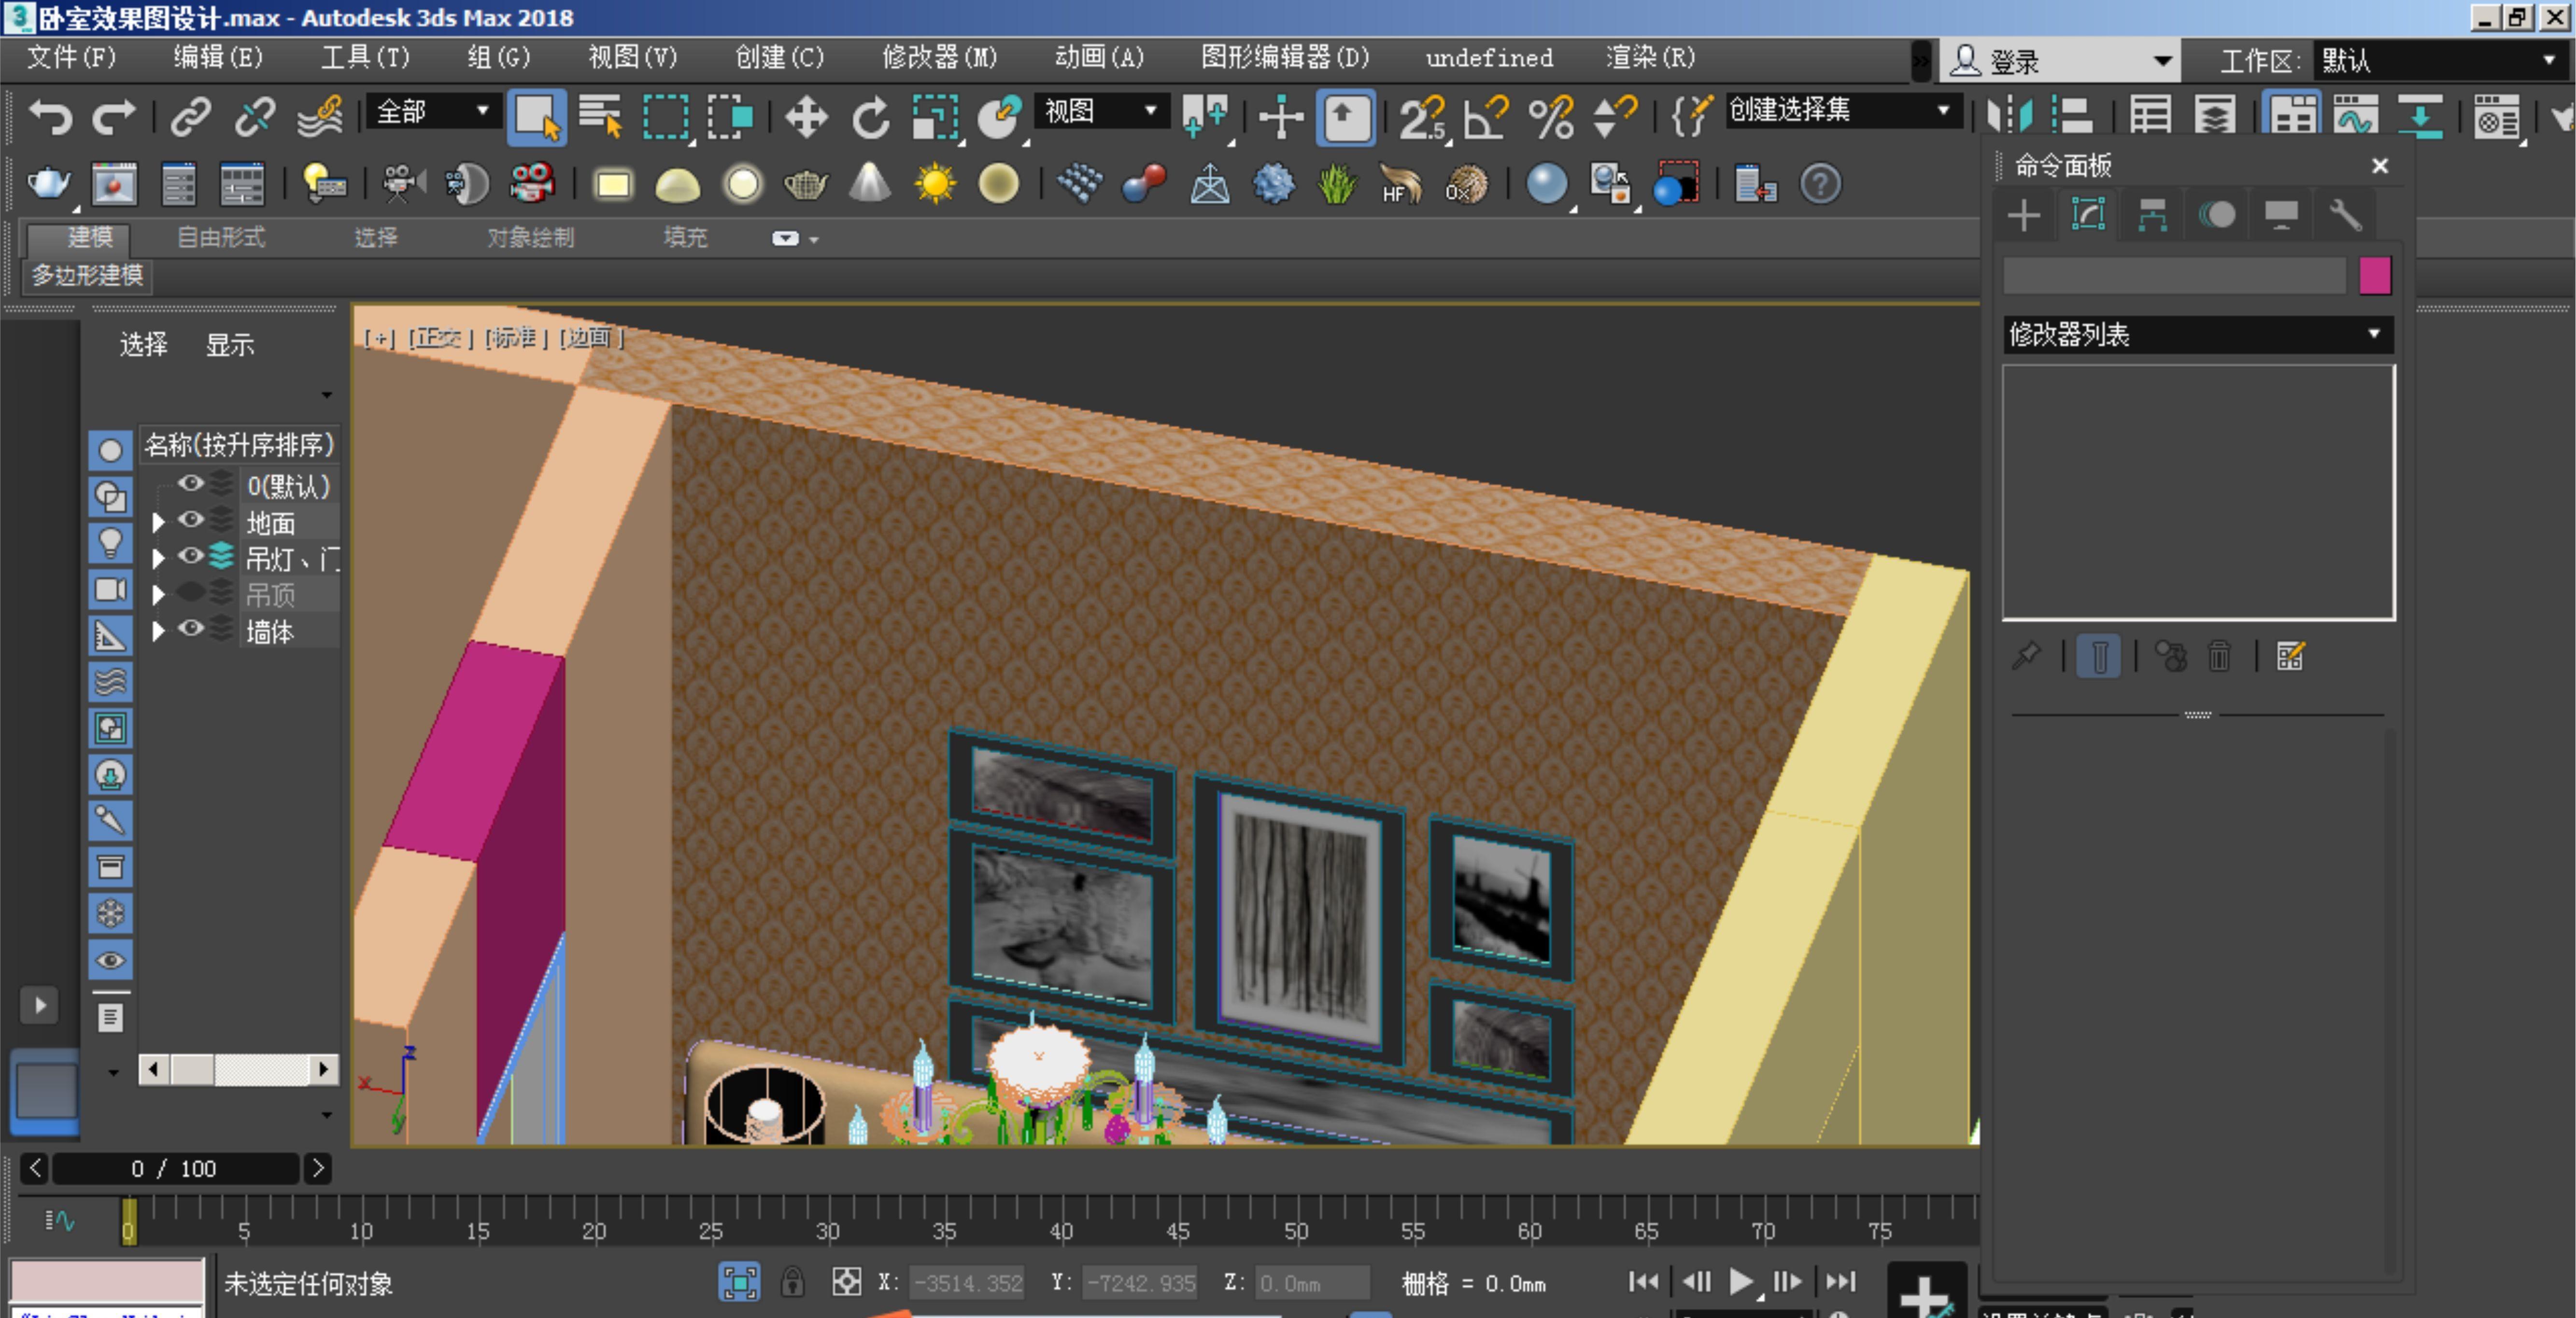Open the 图形编辑器(D) menu
The height and width of the screenshot is (1318, 2576).
[1285, 57]
